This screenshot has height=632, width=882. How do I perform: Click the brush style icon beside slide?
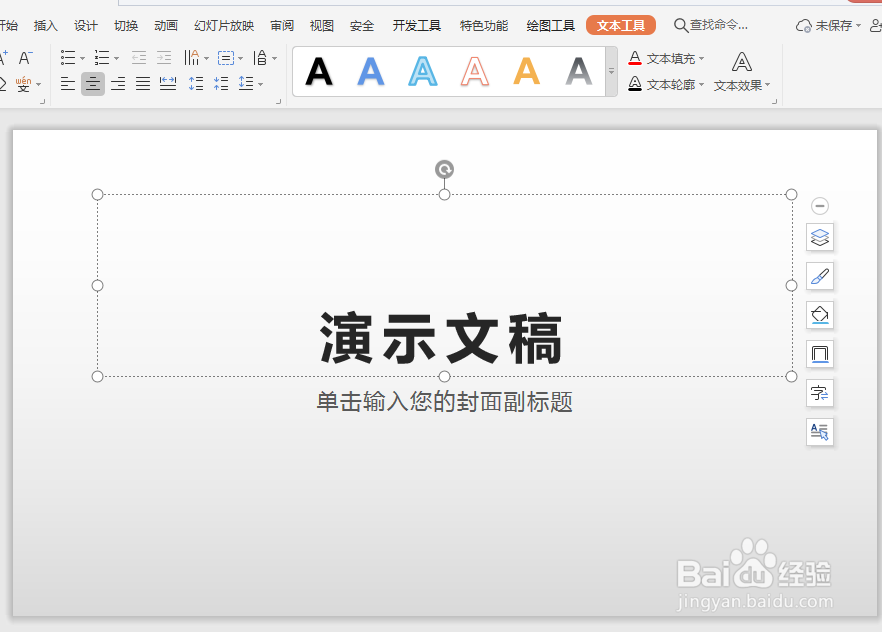coord(820,276)
